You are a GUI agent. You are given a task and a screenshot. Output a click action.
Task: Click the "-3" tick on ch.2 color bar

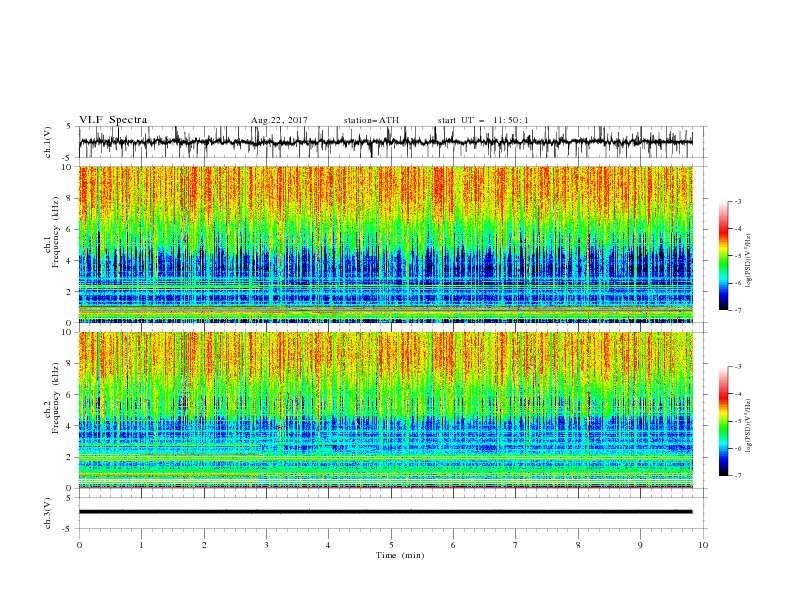click(x=738, y=367)
